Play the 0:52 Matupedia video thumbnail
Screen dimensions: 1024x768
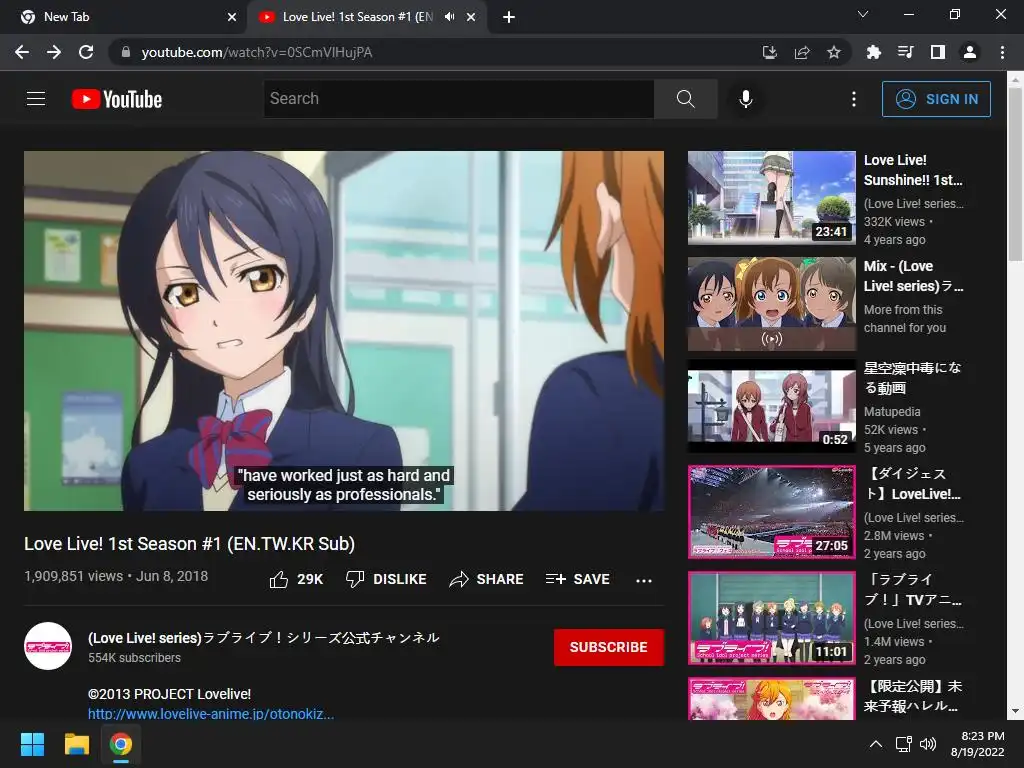click(771, 406)
